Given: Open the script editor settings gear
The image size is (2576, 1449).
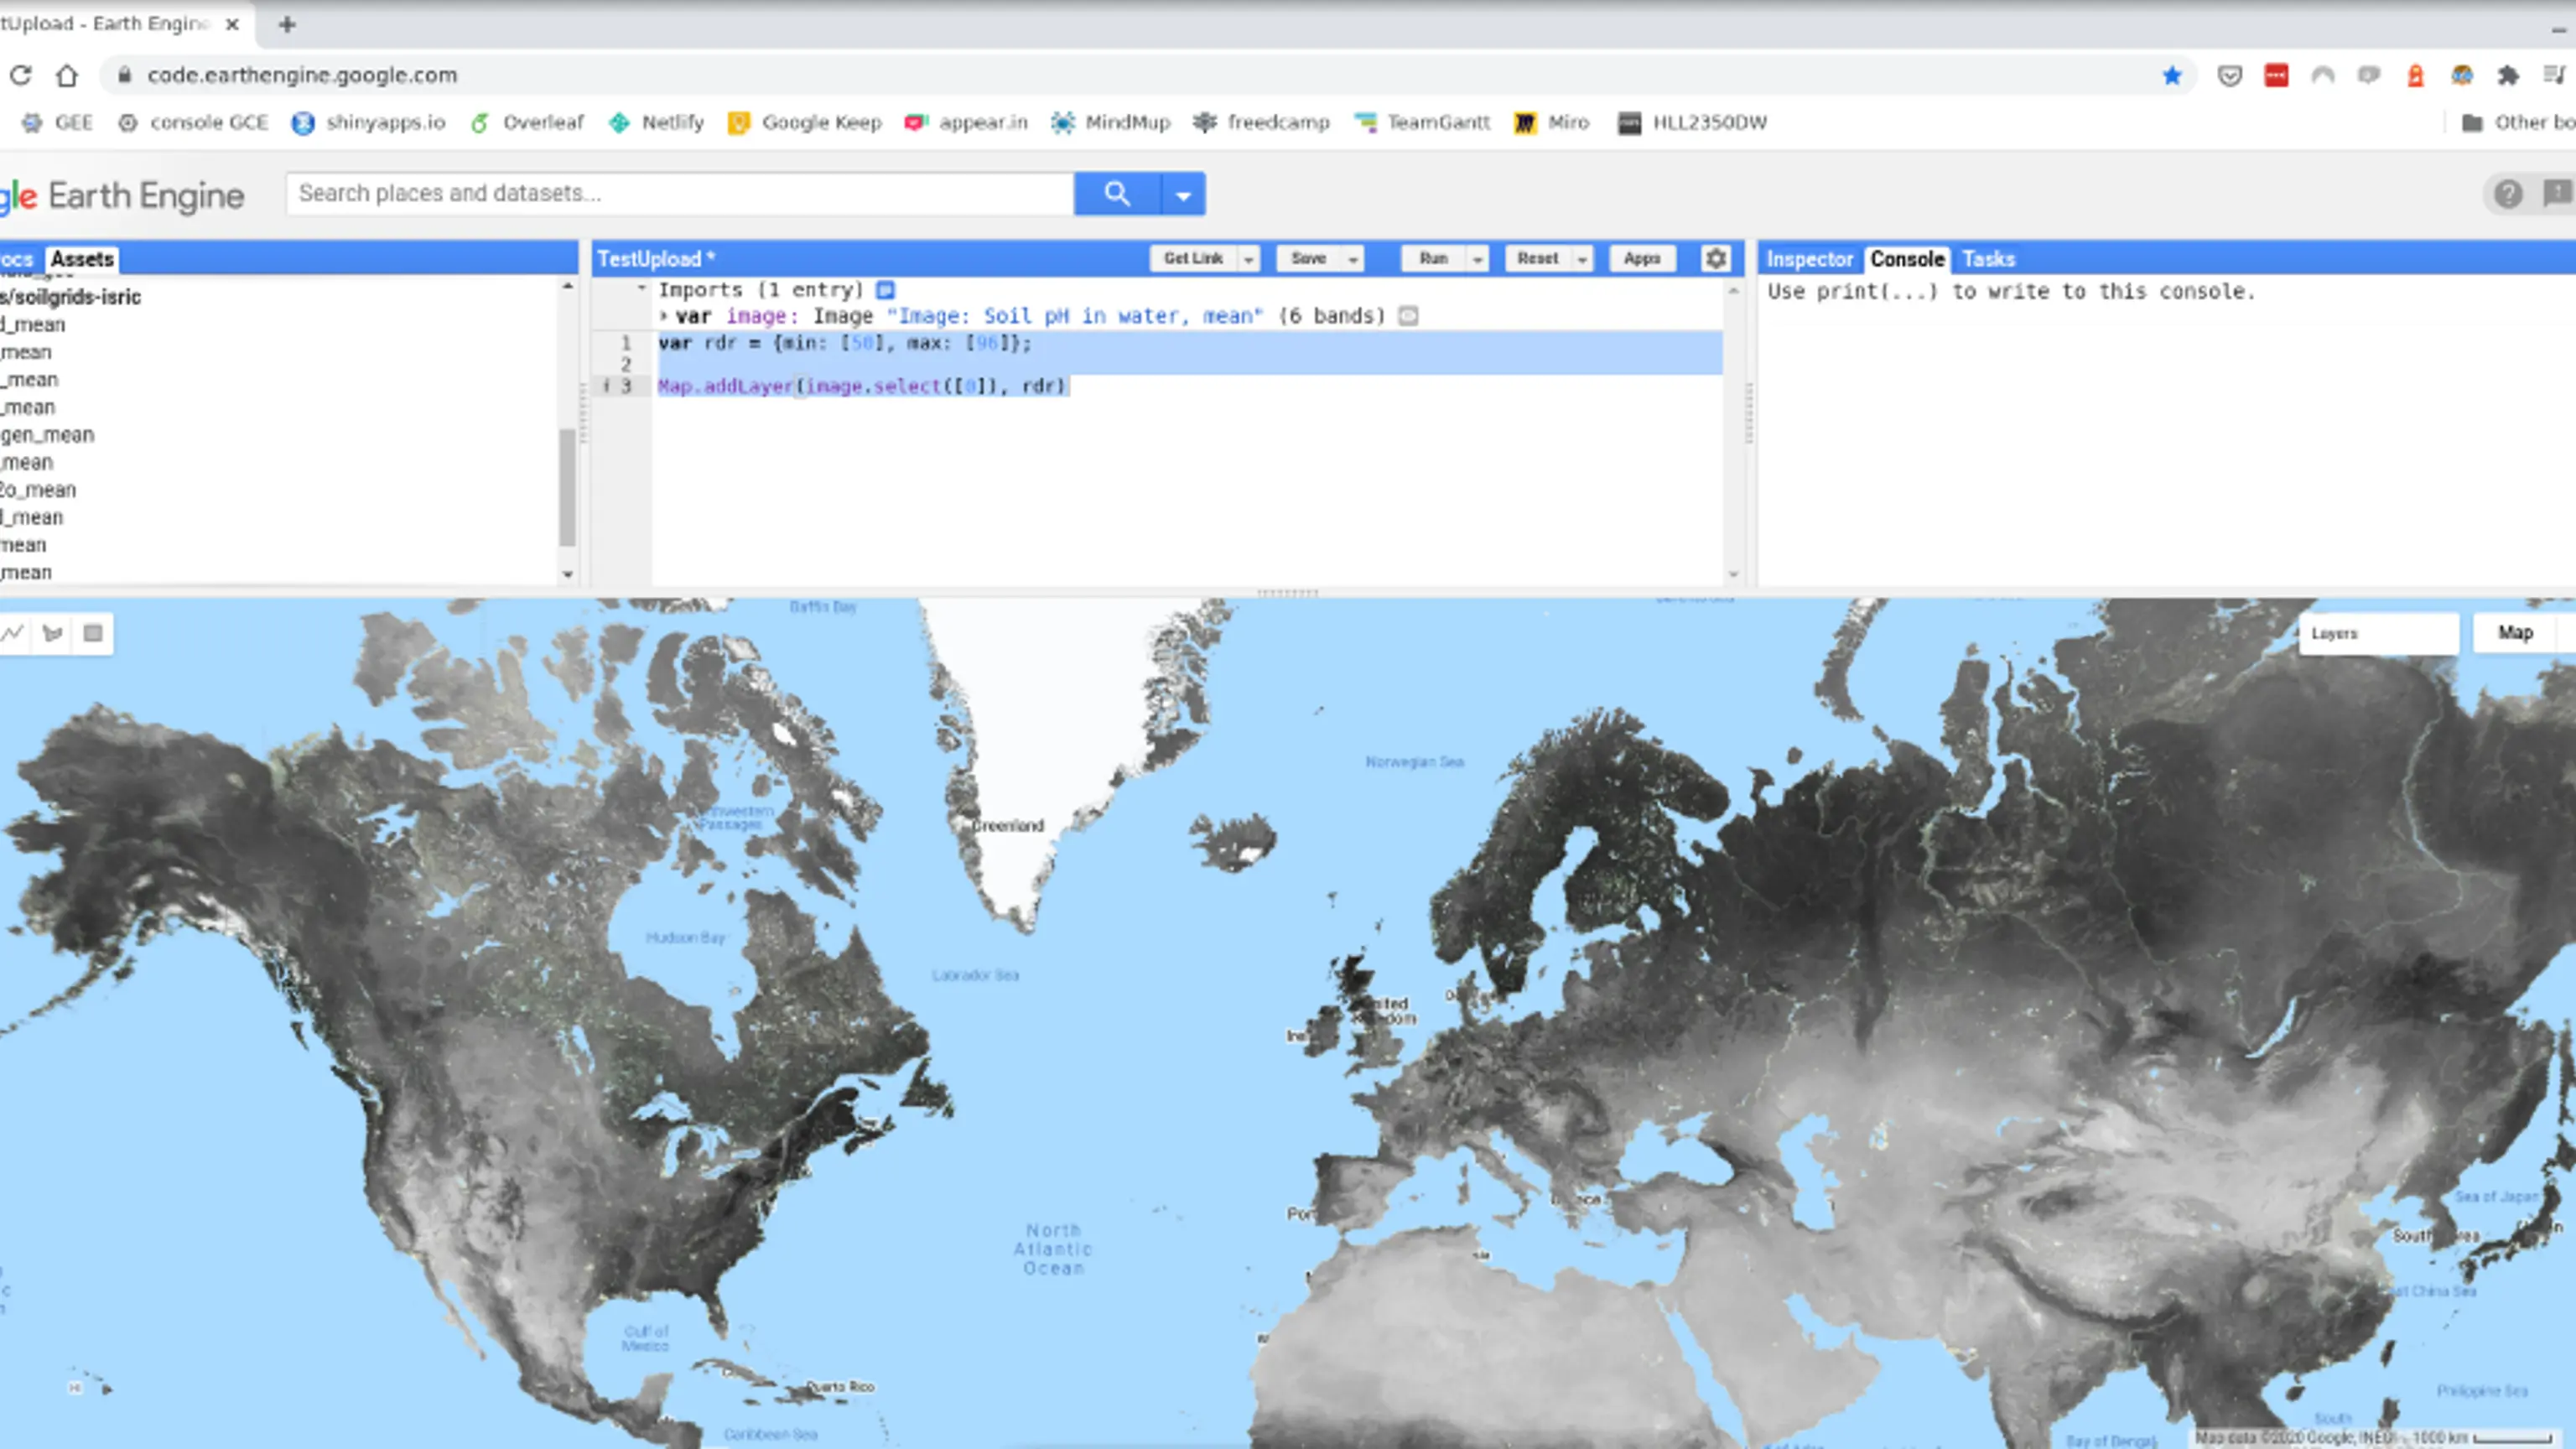Looking at the screenshot, I should [x=1715, y=259].
